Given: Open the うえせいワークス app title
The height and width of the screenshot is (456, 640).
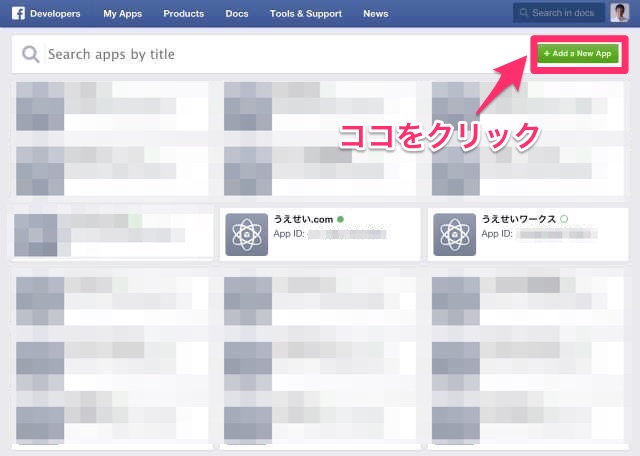Looking at the screenshot, I should [518, 219].
